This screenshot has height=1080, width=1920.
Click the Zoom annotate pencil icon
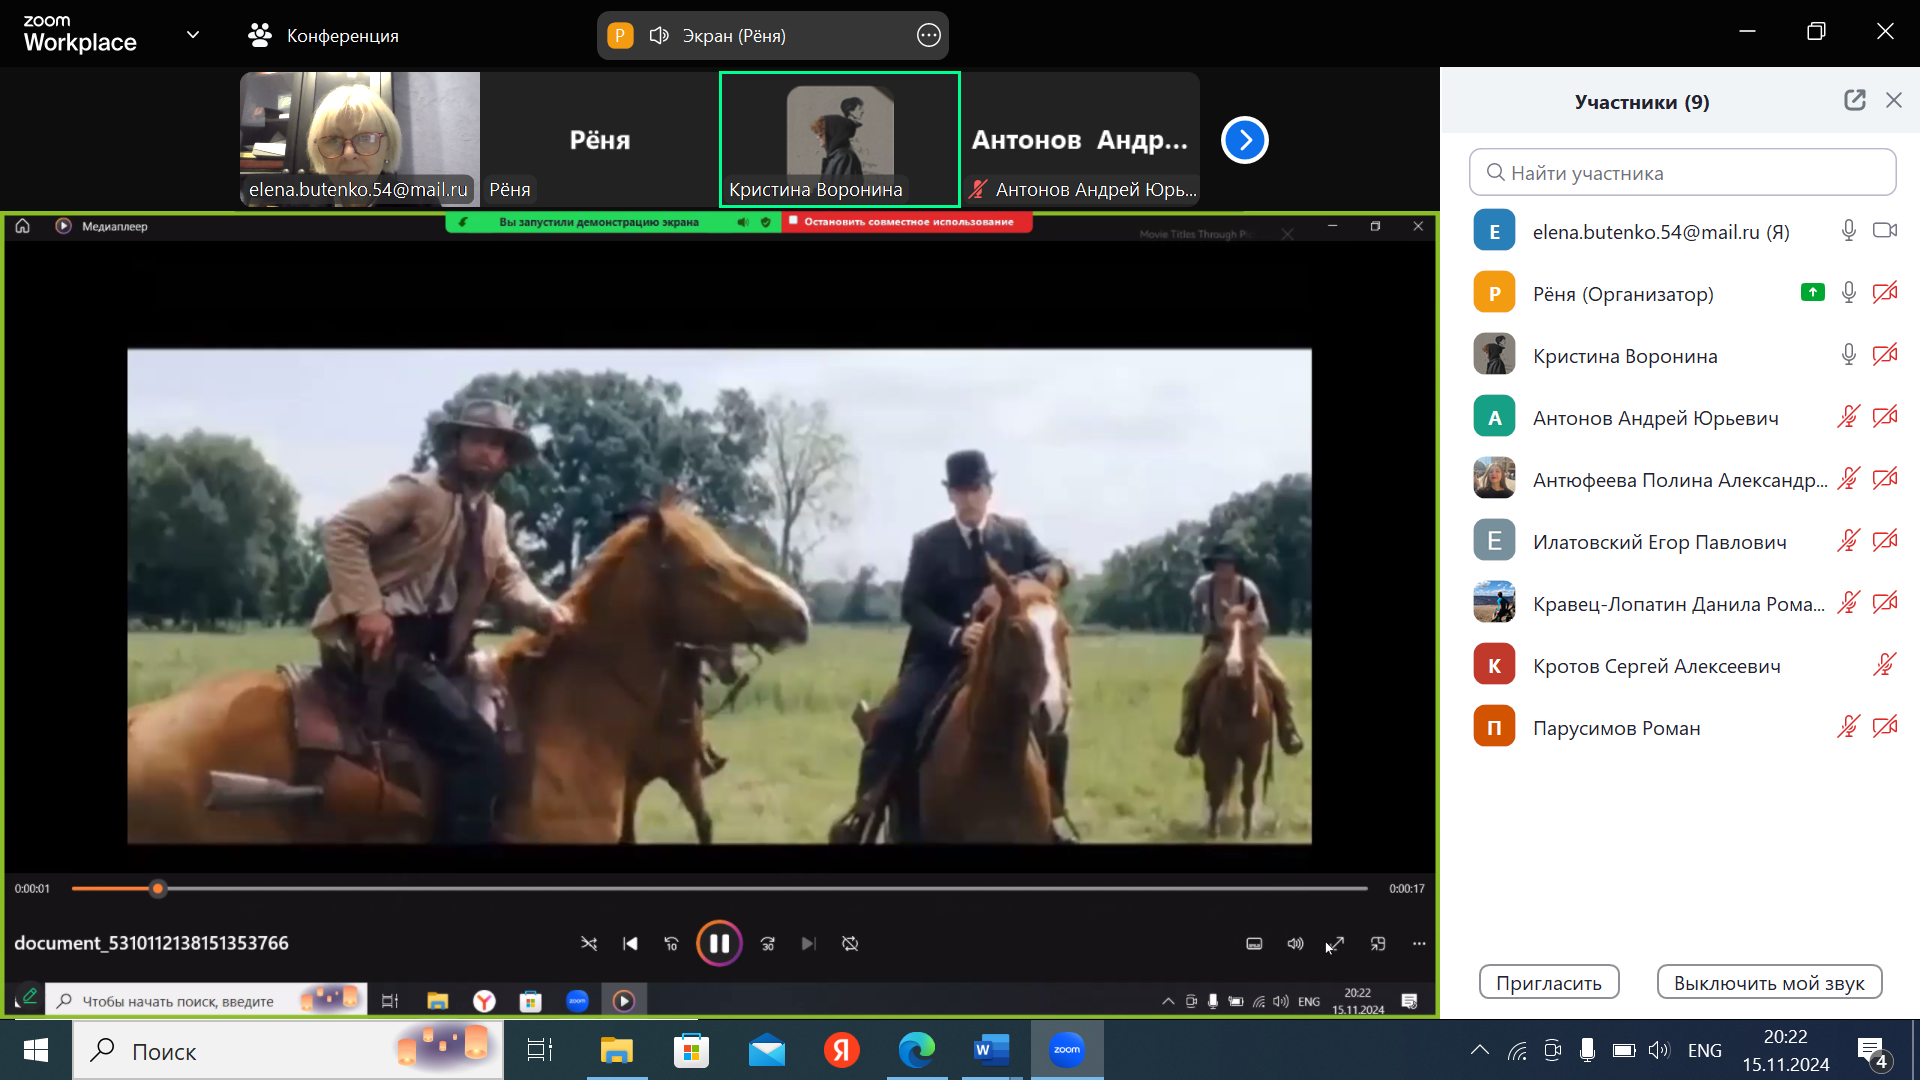29,996
